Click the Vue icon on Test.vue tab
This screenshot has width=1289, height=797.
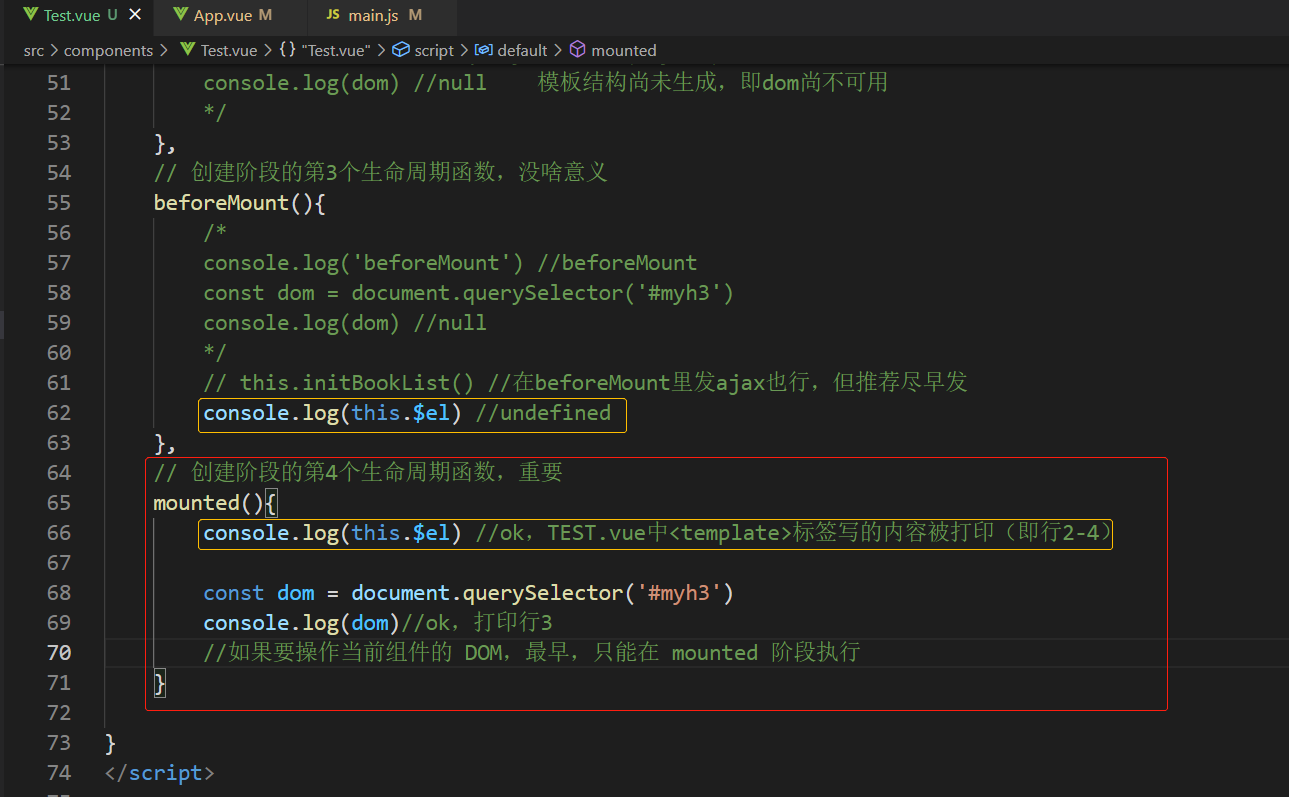click(30, 16)
